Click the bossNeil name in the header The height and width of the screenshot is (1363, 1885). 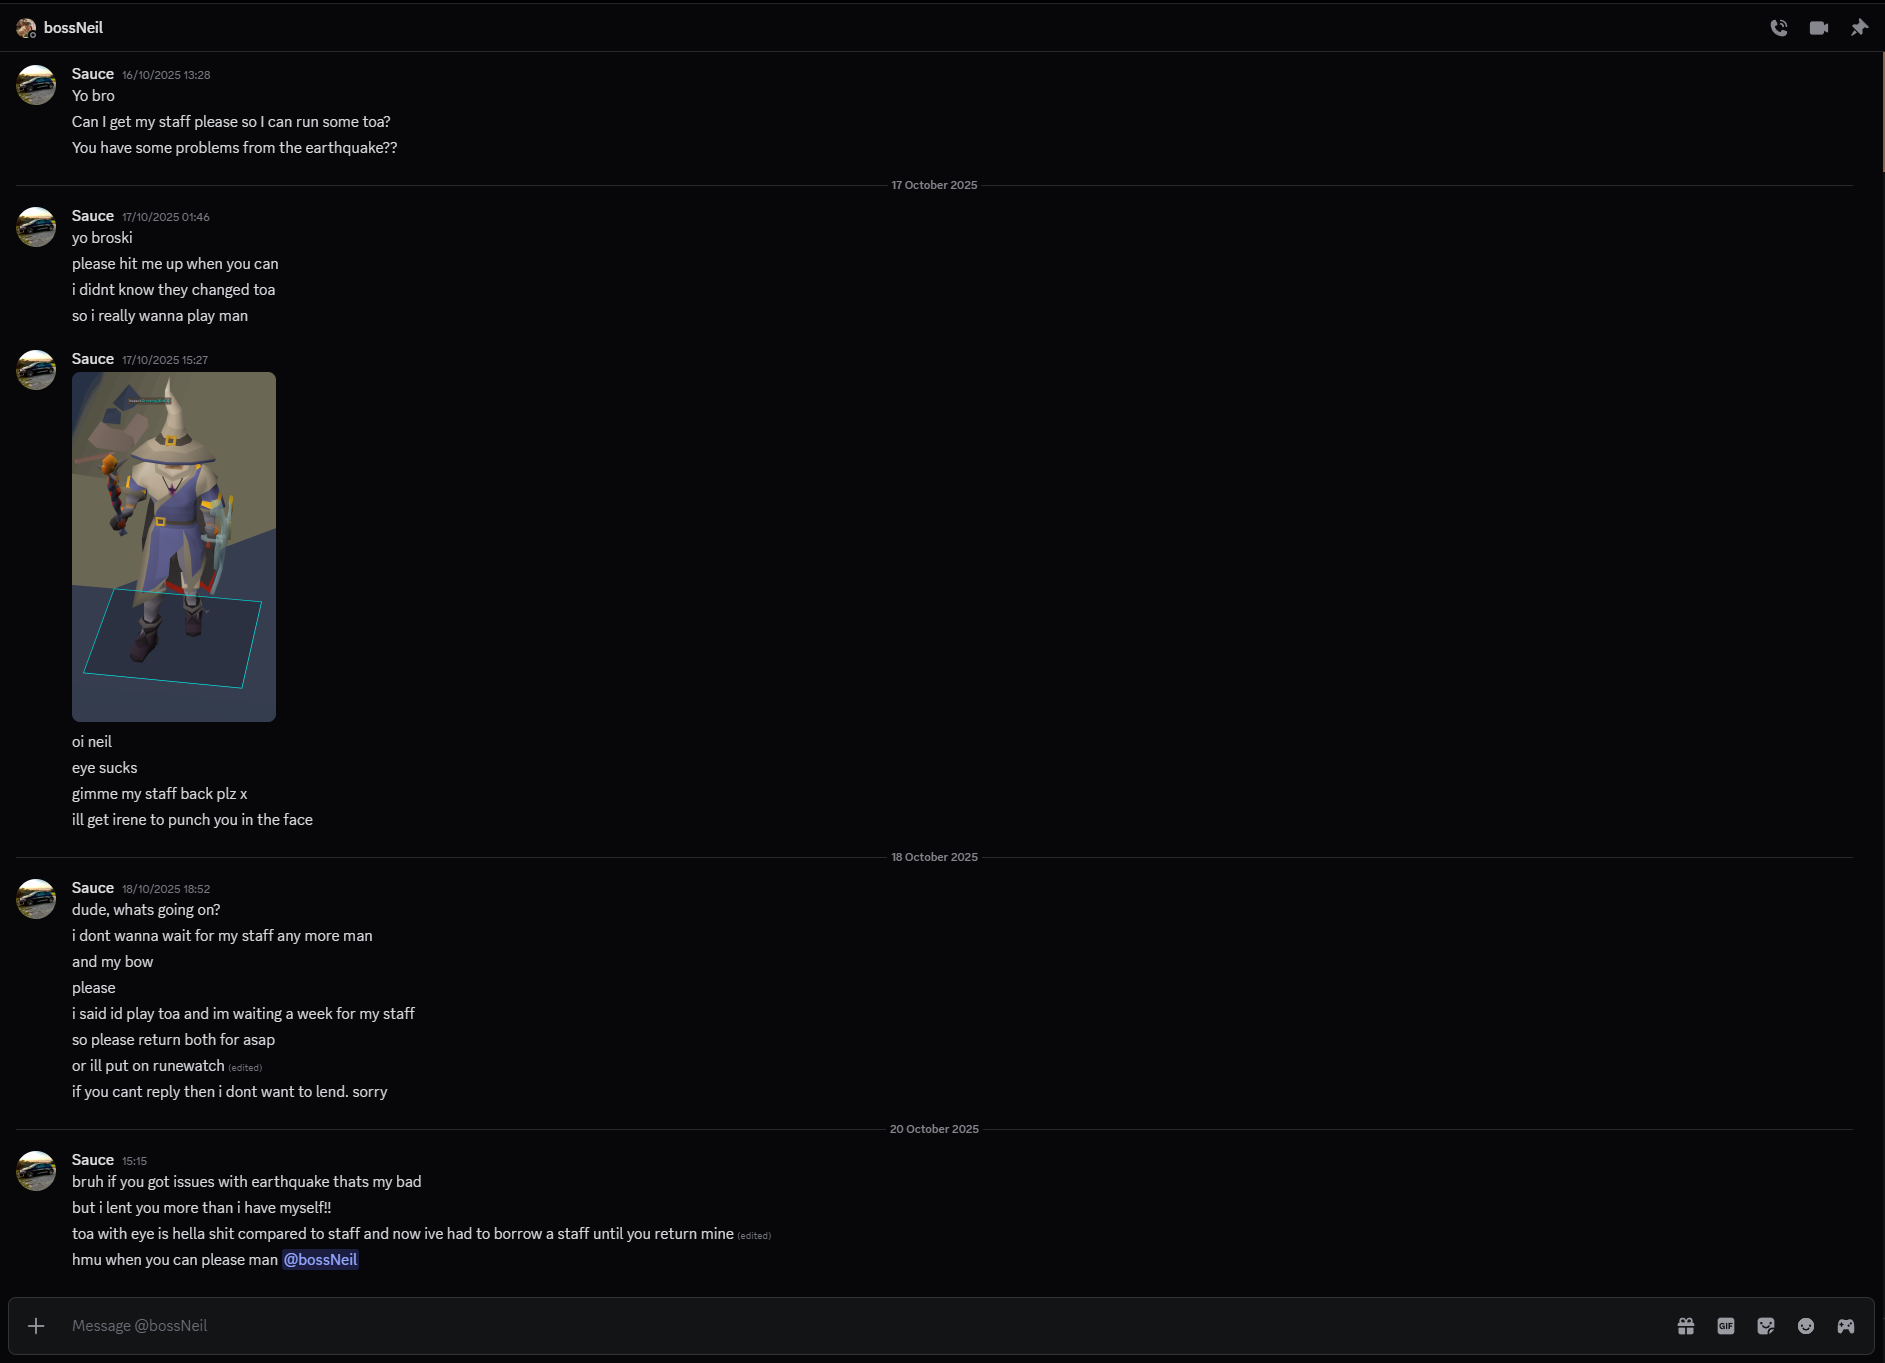[73, 28]
